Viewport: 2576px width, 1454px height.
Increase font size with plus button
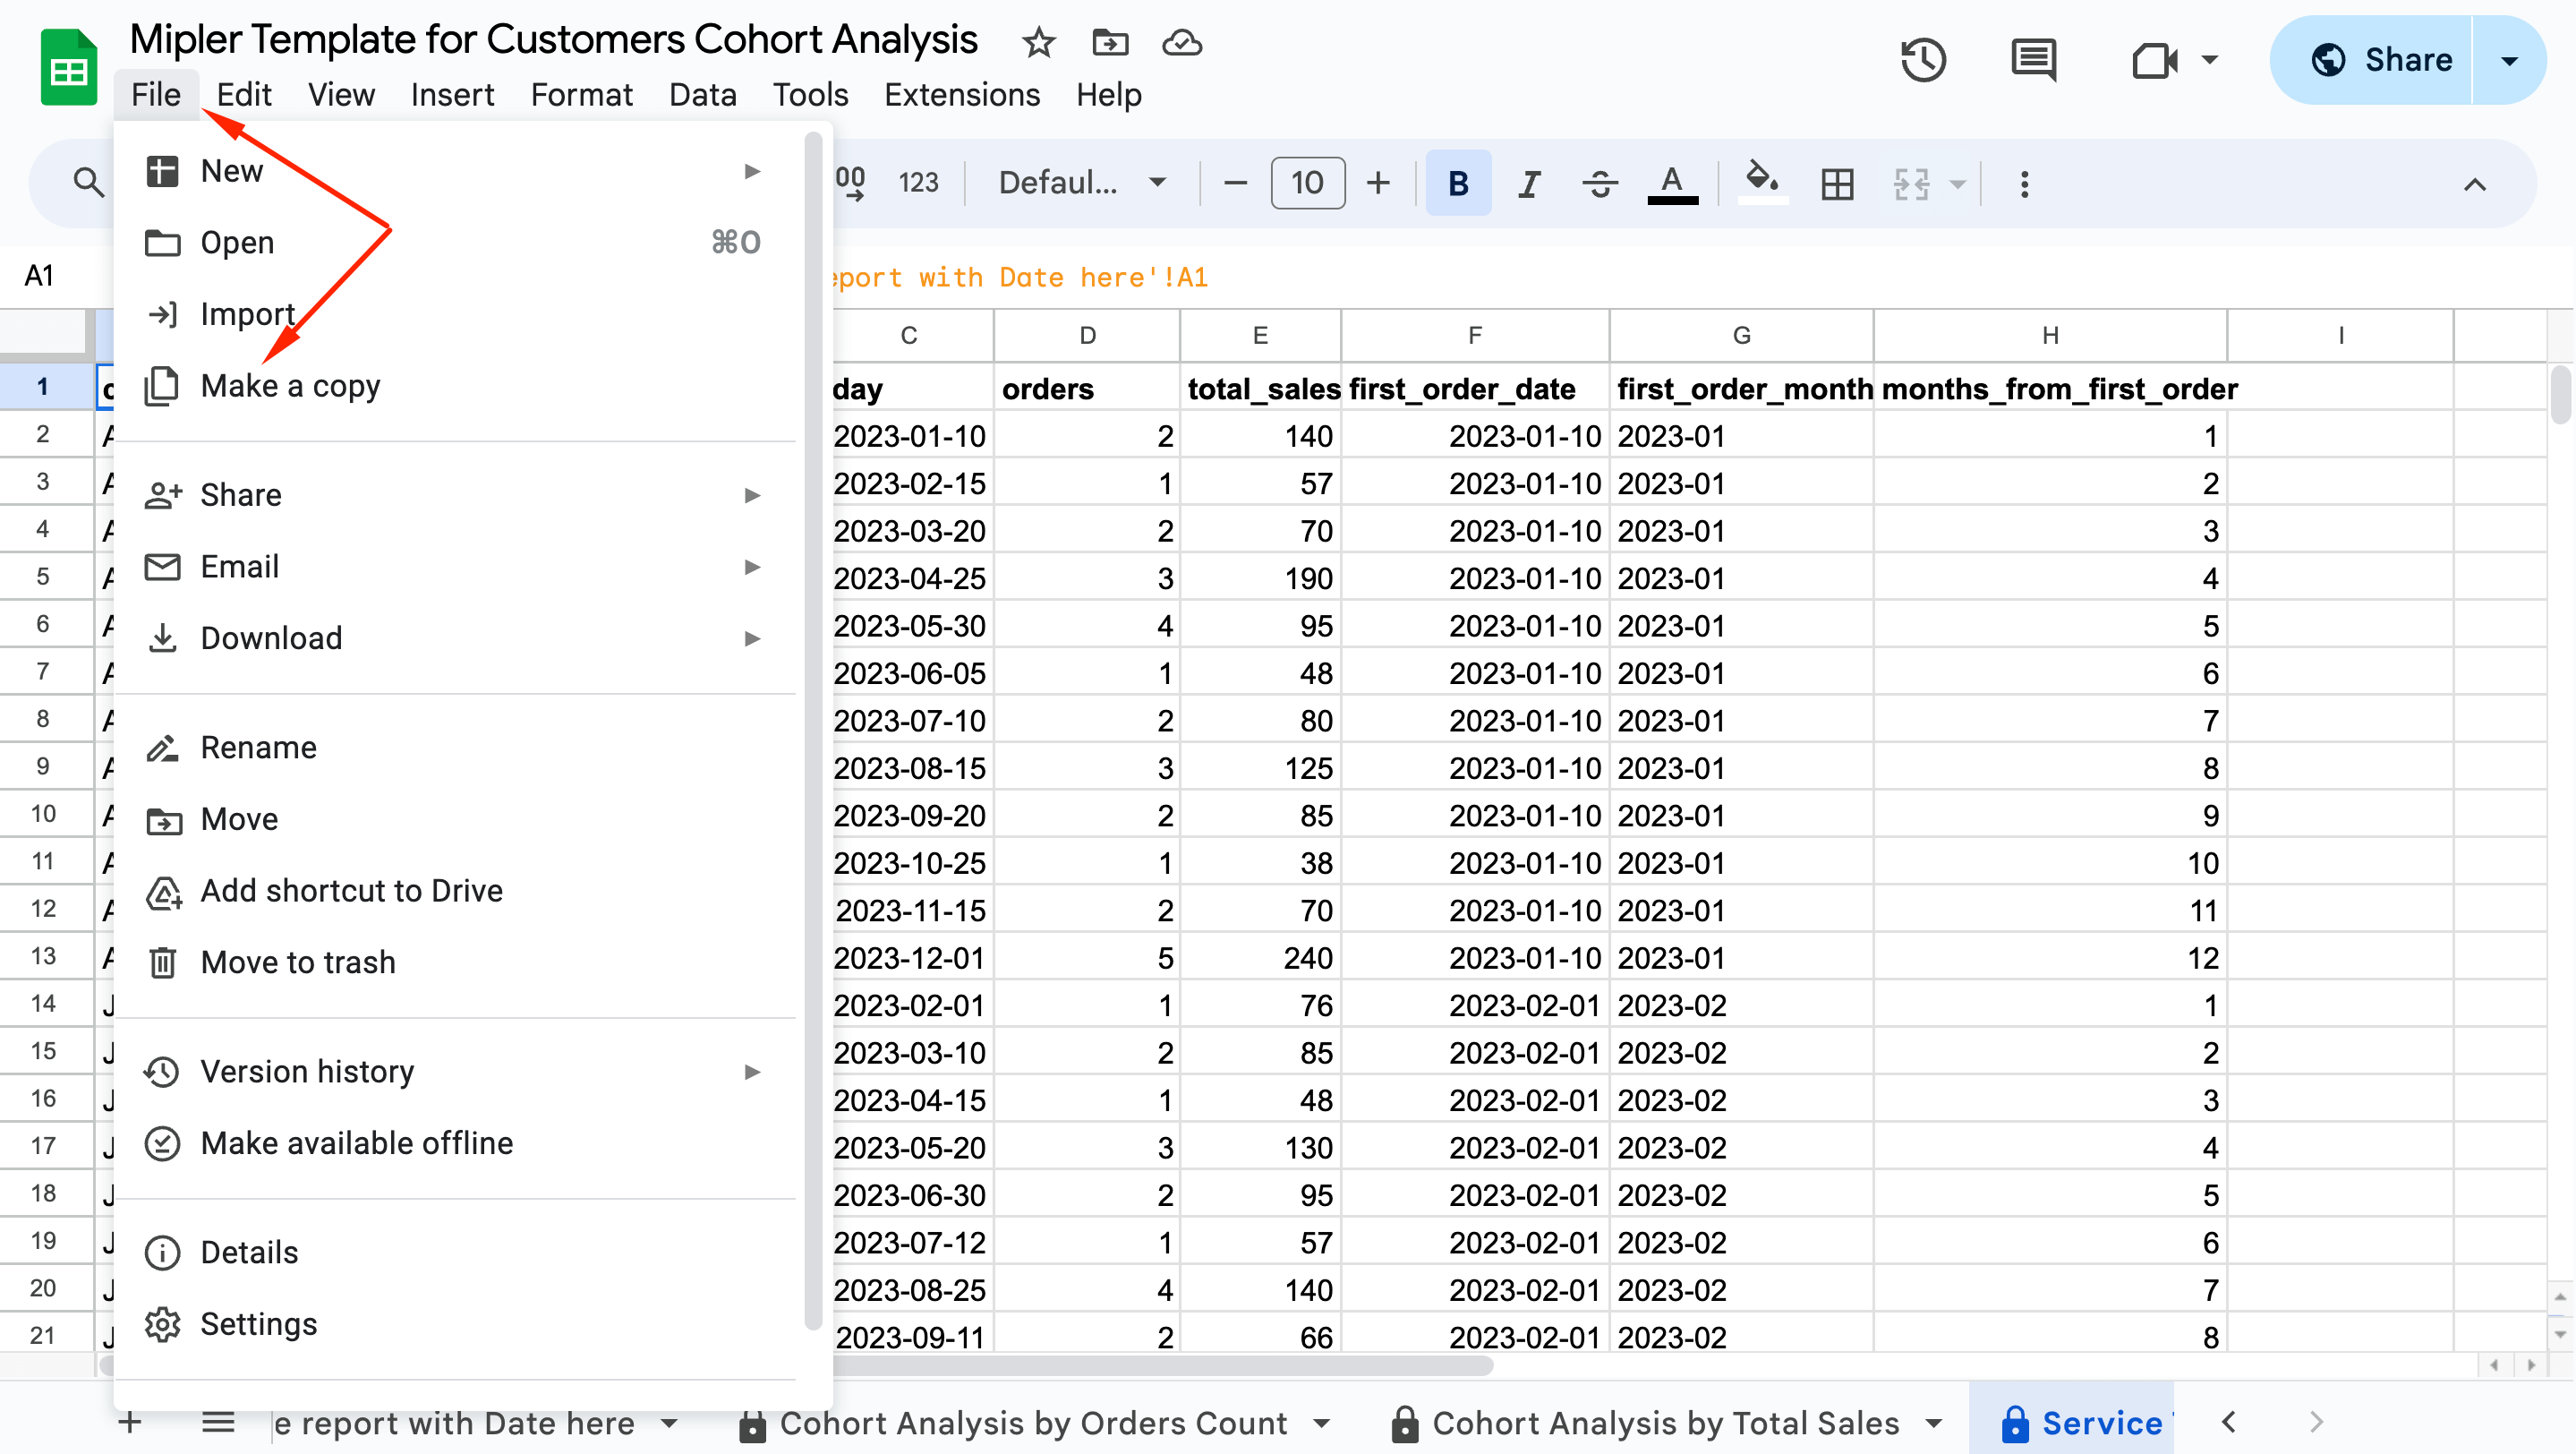1378,183
